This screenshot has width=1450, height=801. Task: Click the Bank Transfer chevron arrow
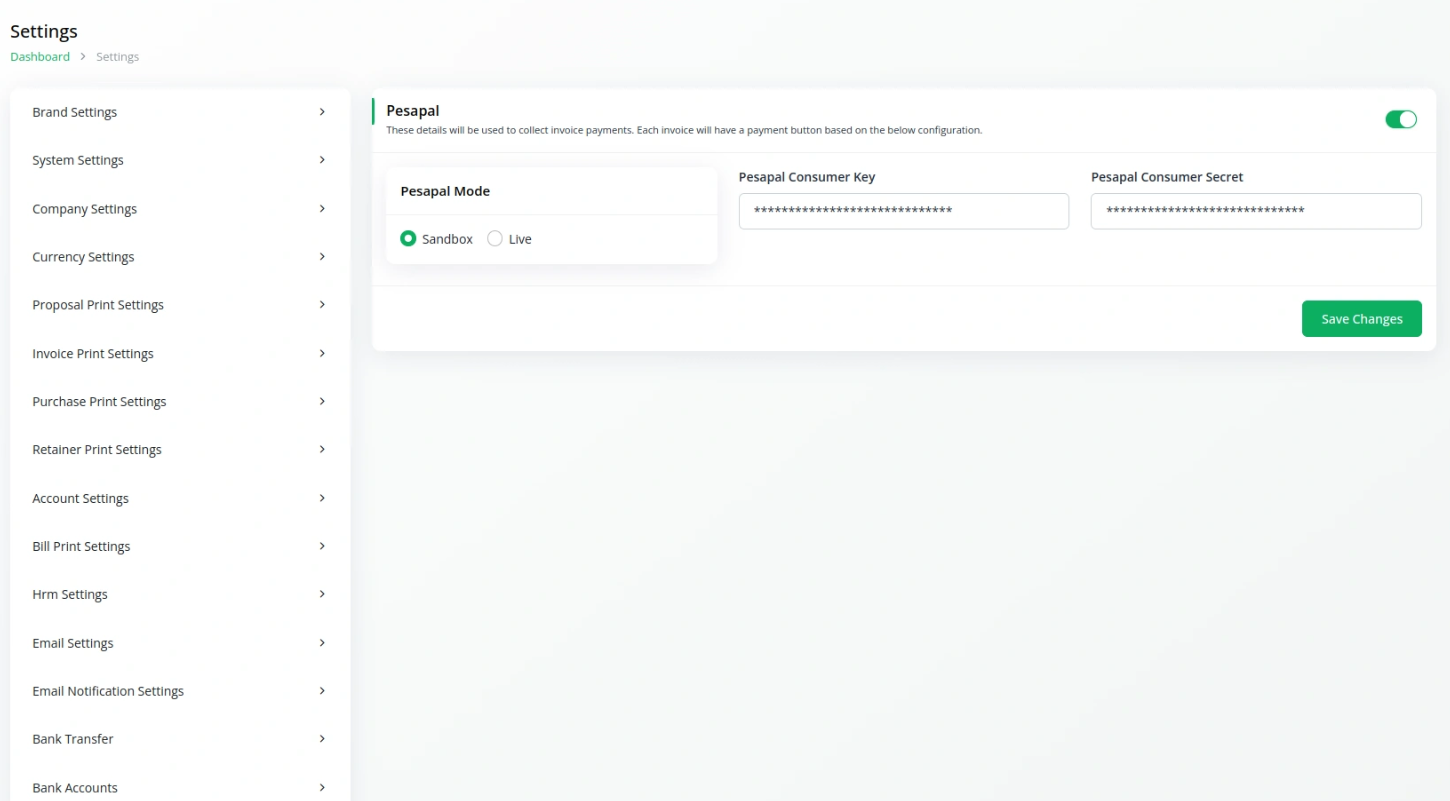click(x=322, y=739)
